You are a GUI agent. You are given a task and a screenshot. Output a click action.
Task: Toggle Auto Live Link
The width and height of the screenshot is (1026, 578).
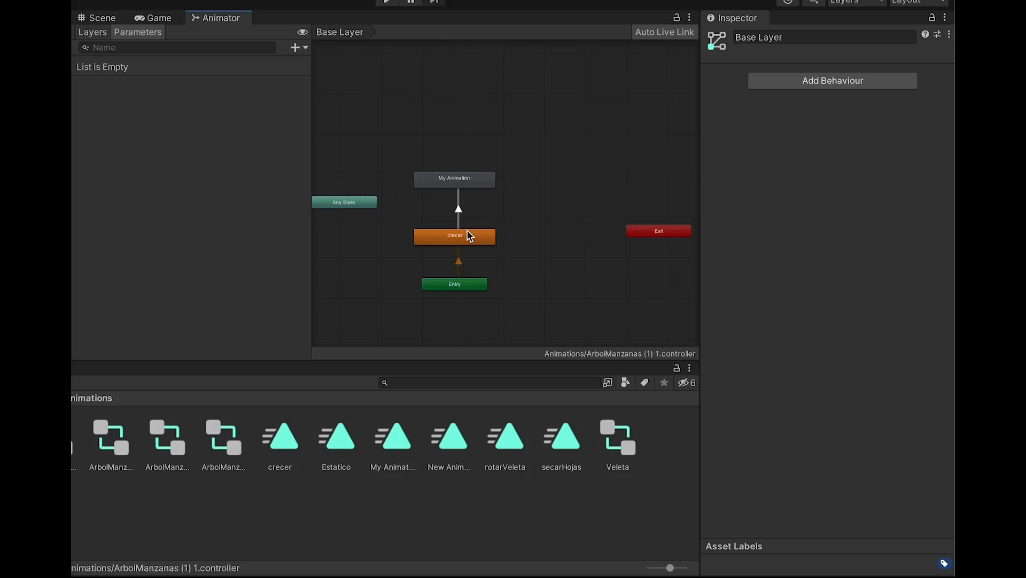click(x=664, y=32)
